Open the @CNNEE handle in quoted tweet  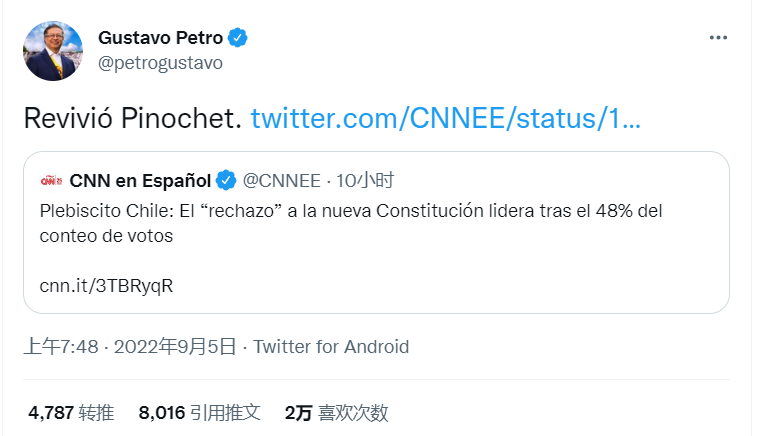click(x=282, y=181)
